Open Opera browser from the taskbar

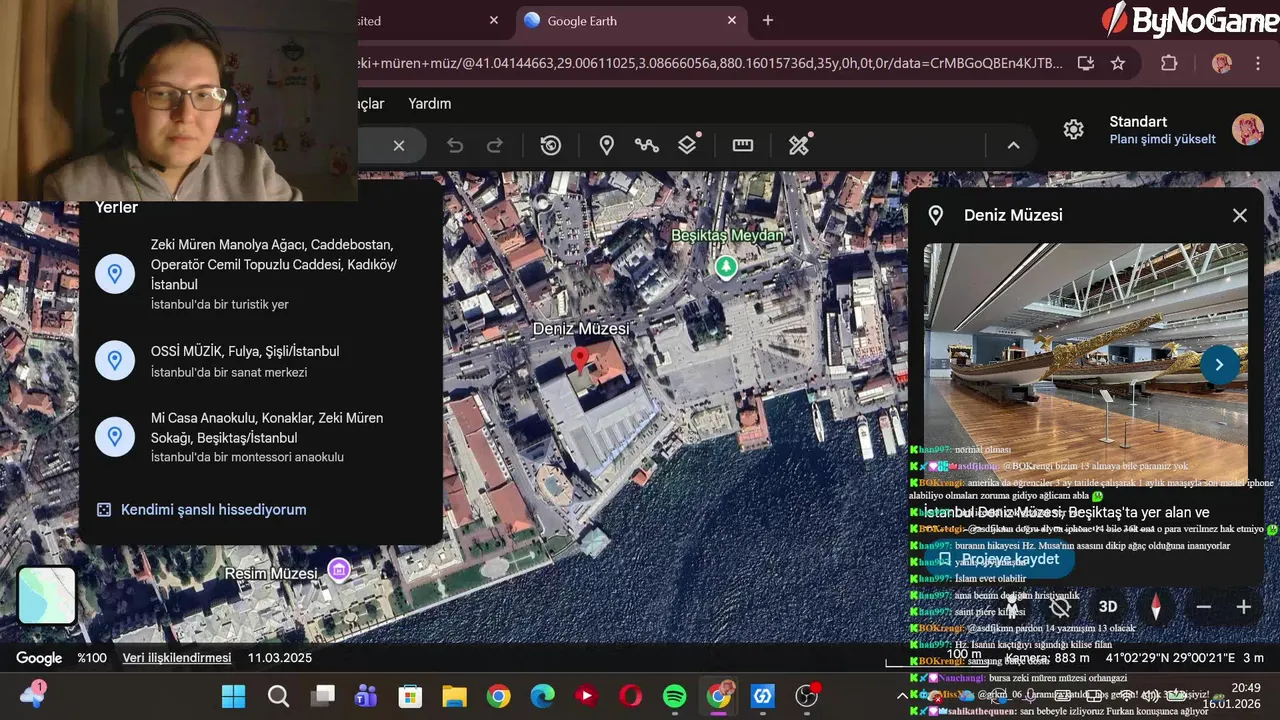click(631, 696)
